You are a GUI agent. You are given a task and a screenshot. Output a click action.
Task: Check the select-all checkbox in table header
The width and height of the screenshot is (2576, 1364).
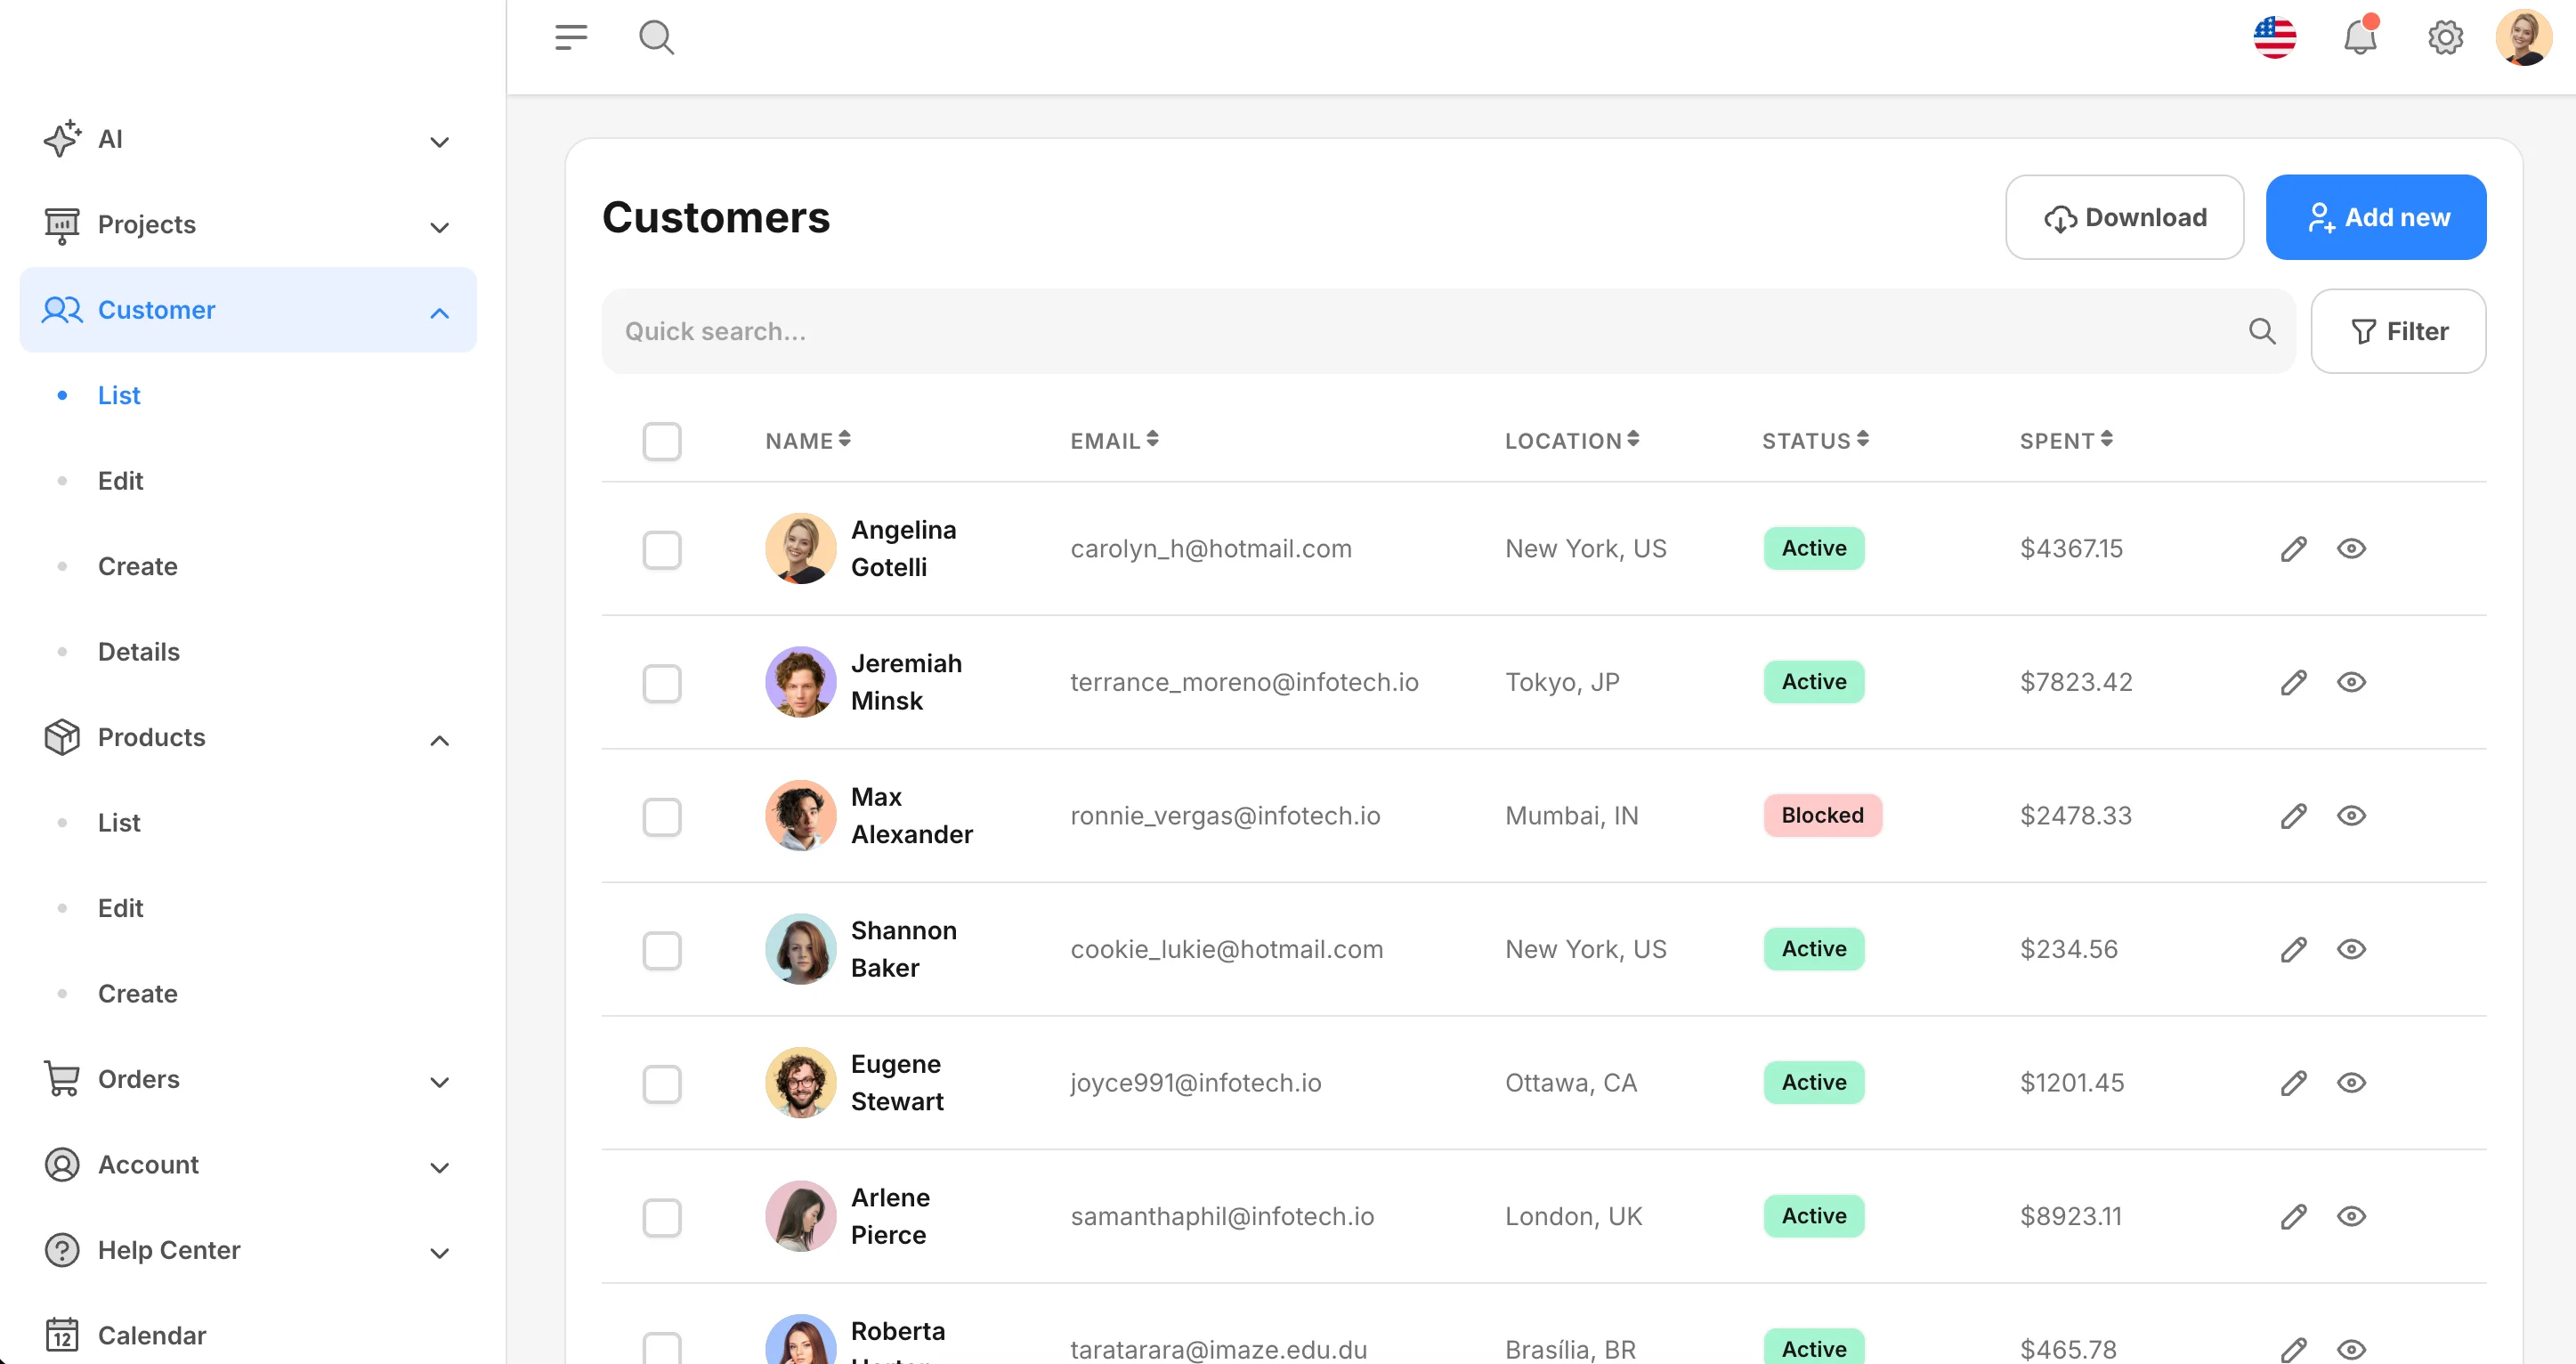pyautogui.click(x=661, y=441)
